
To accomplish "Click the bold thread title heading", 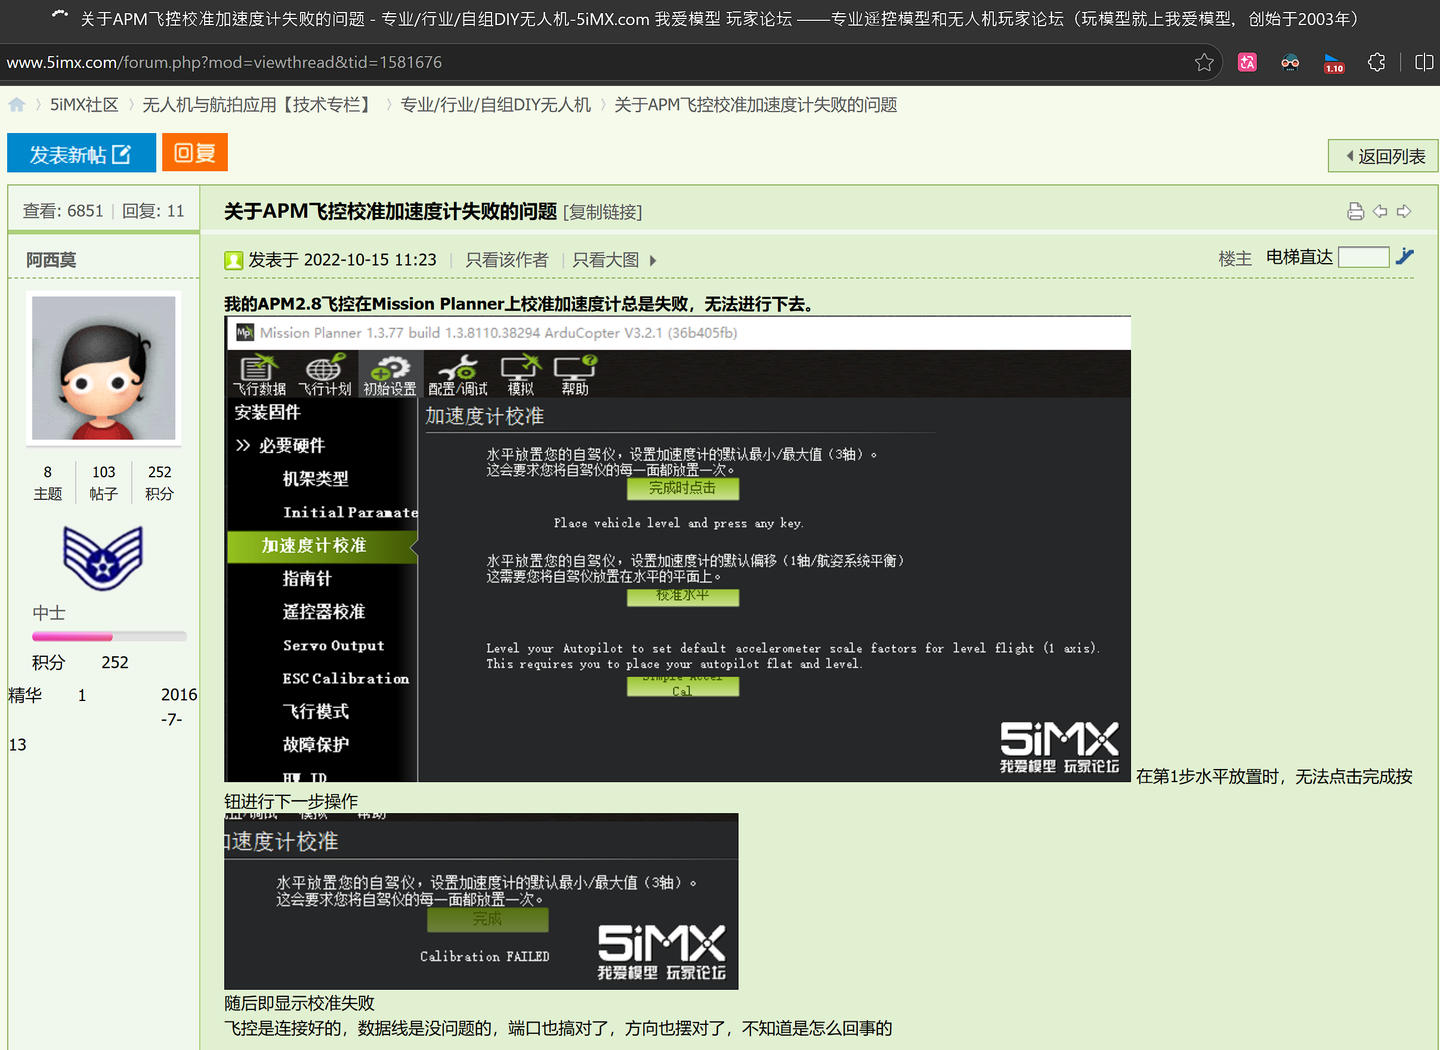I will (x=390, y=211).
